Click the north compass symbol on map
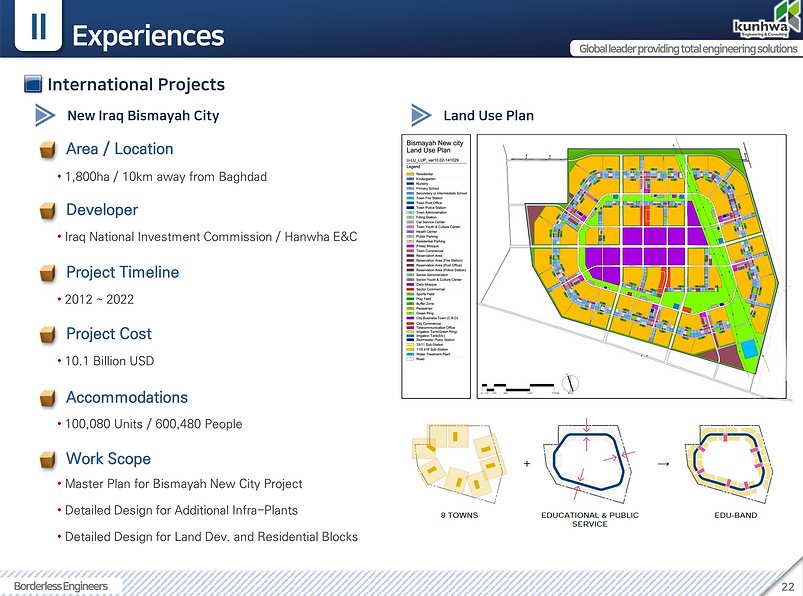This screenshot has width=803, height=596. click(570, 383)
